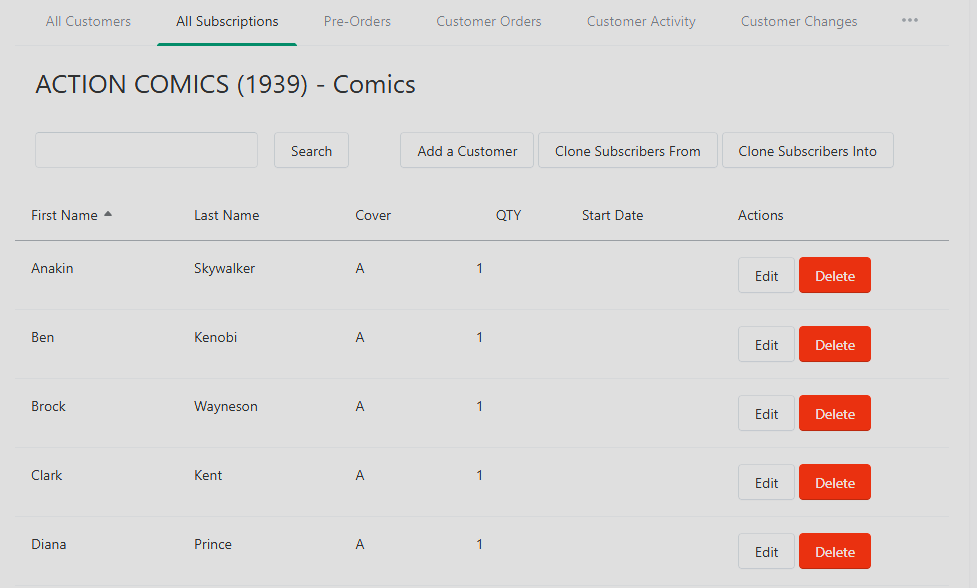977x588 pixels.
Task: Sort by QTY column header
Action: (x=508, y=216)
